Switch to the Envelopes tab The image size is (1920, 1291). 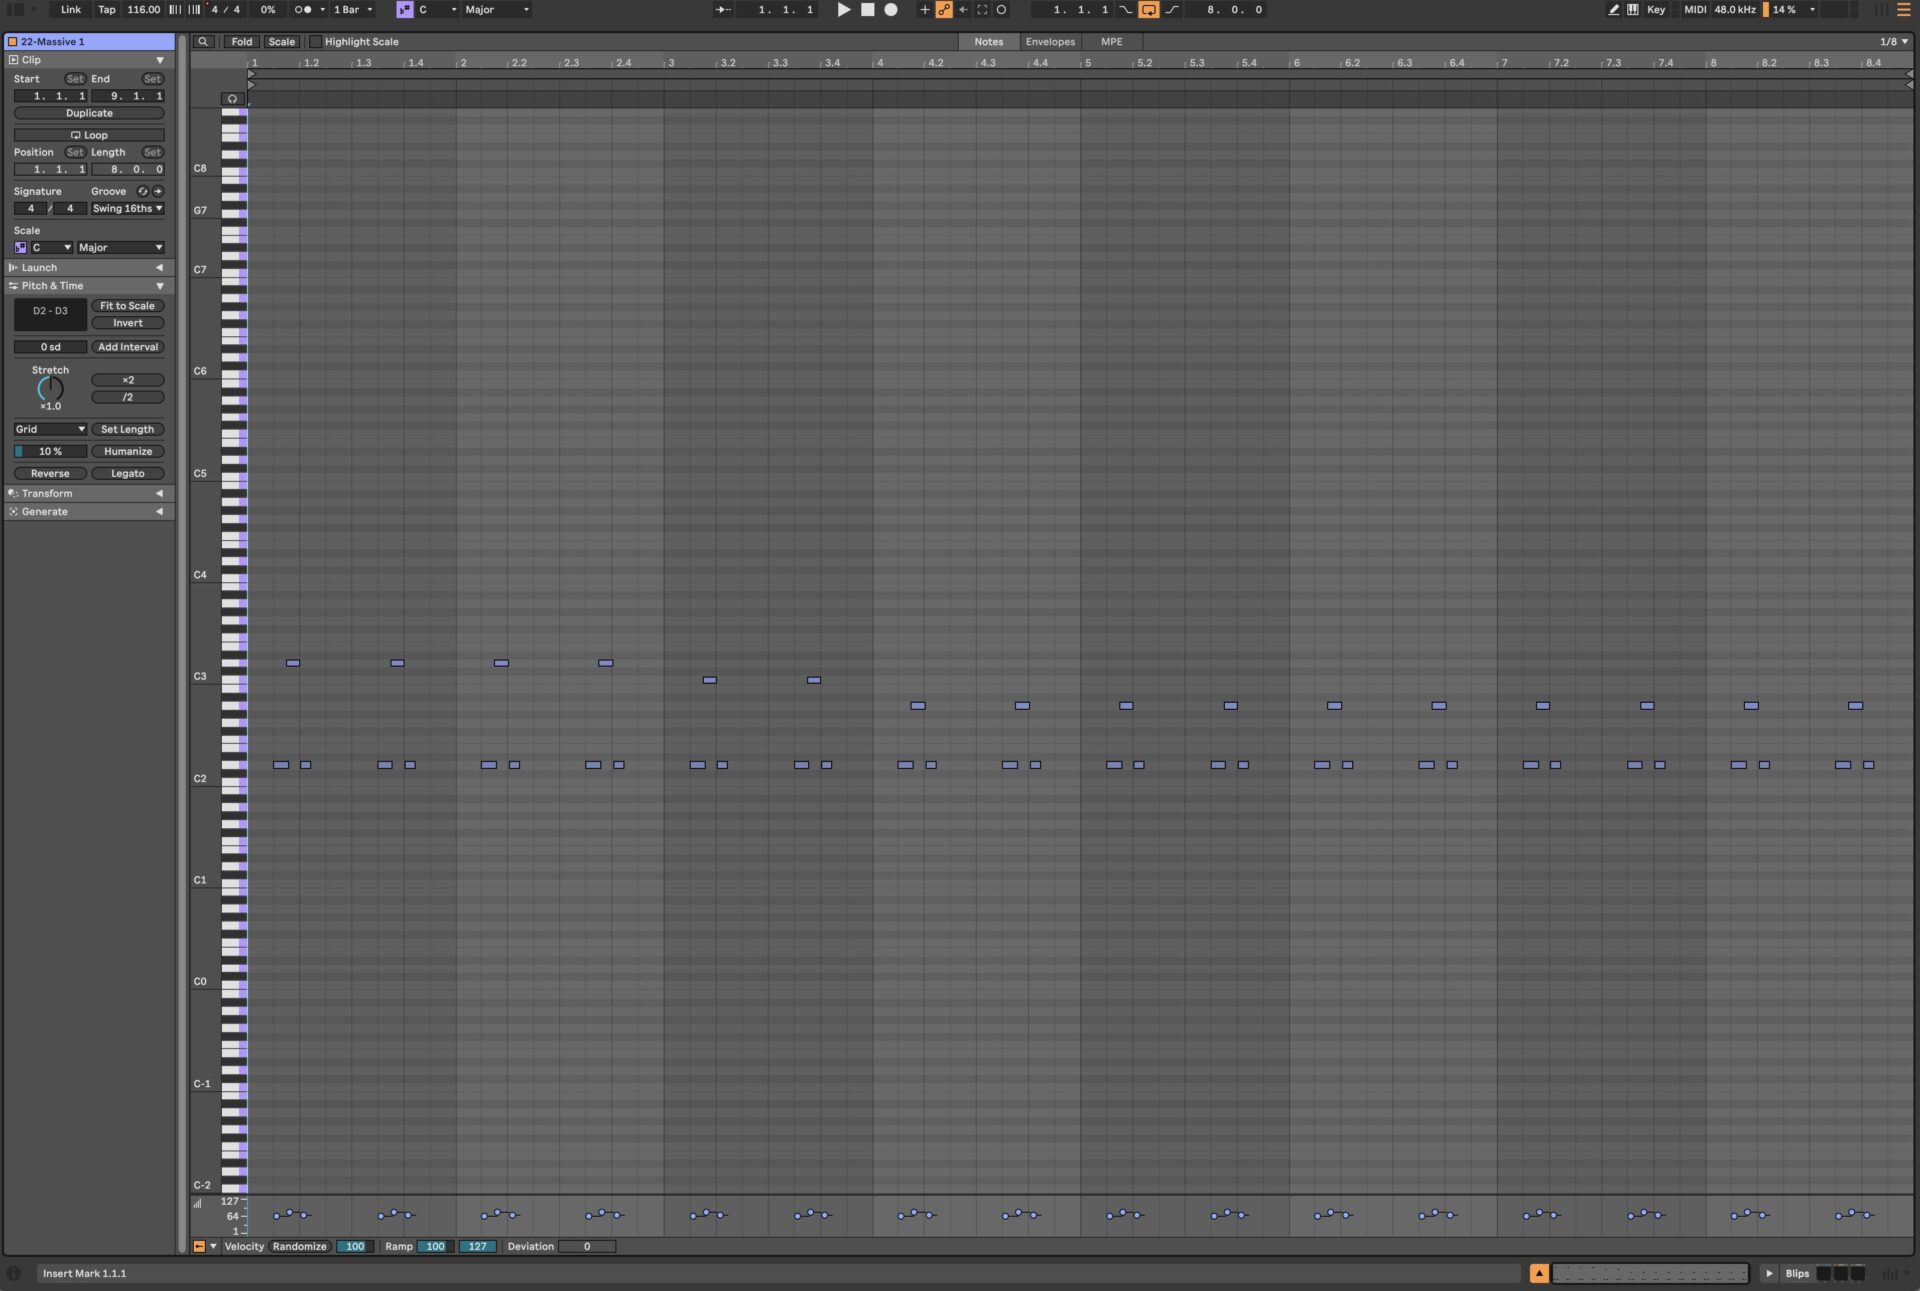pyautogui.click(x=1050, y=42)
